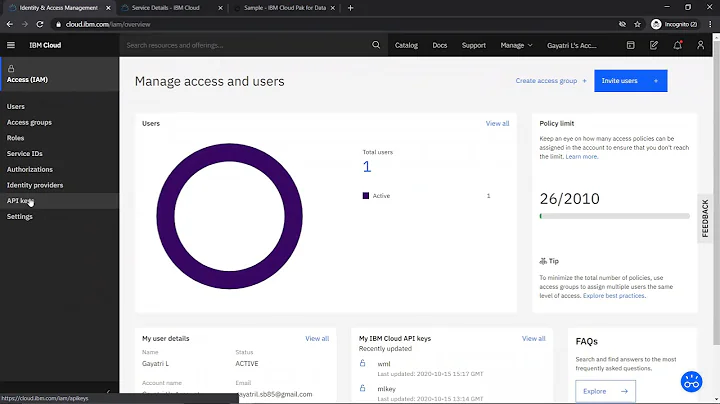
Task: Click the Explore button in FAQs
Action: click(x=605, y=391)
